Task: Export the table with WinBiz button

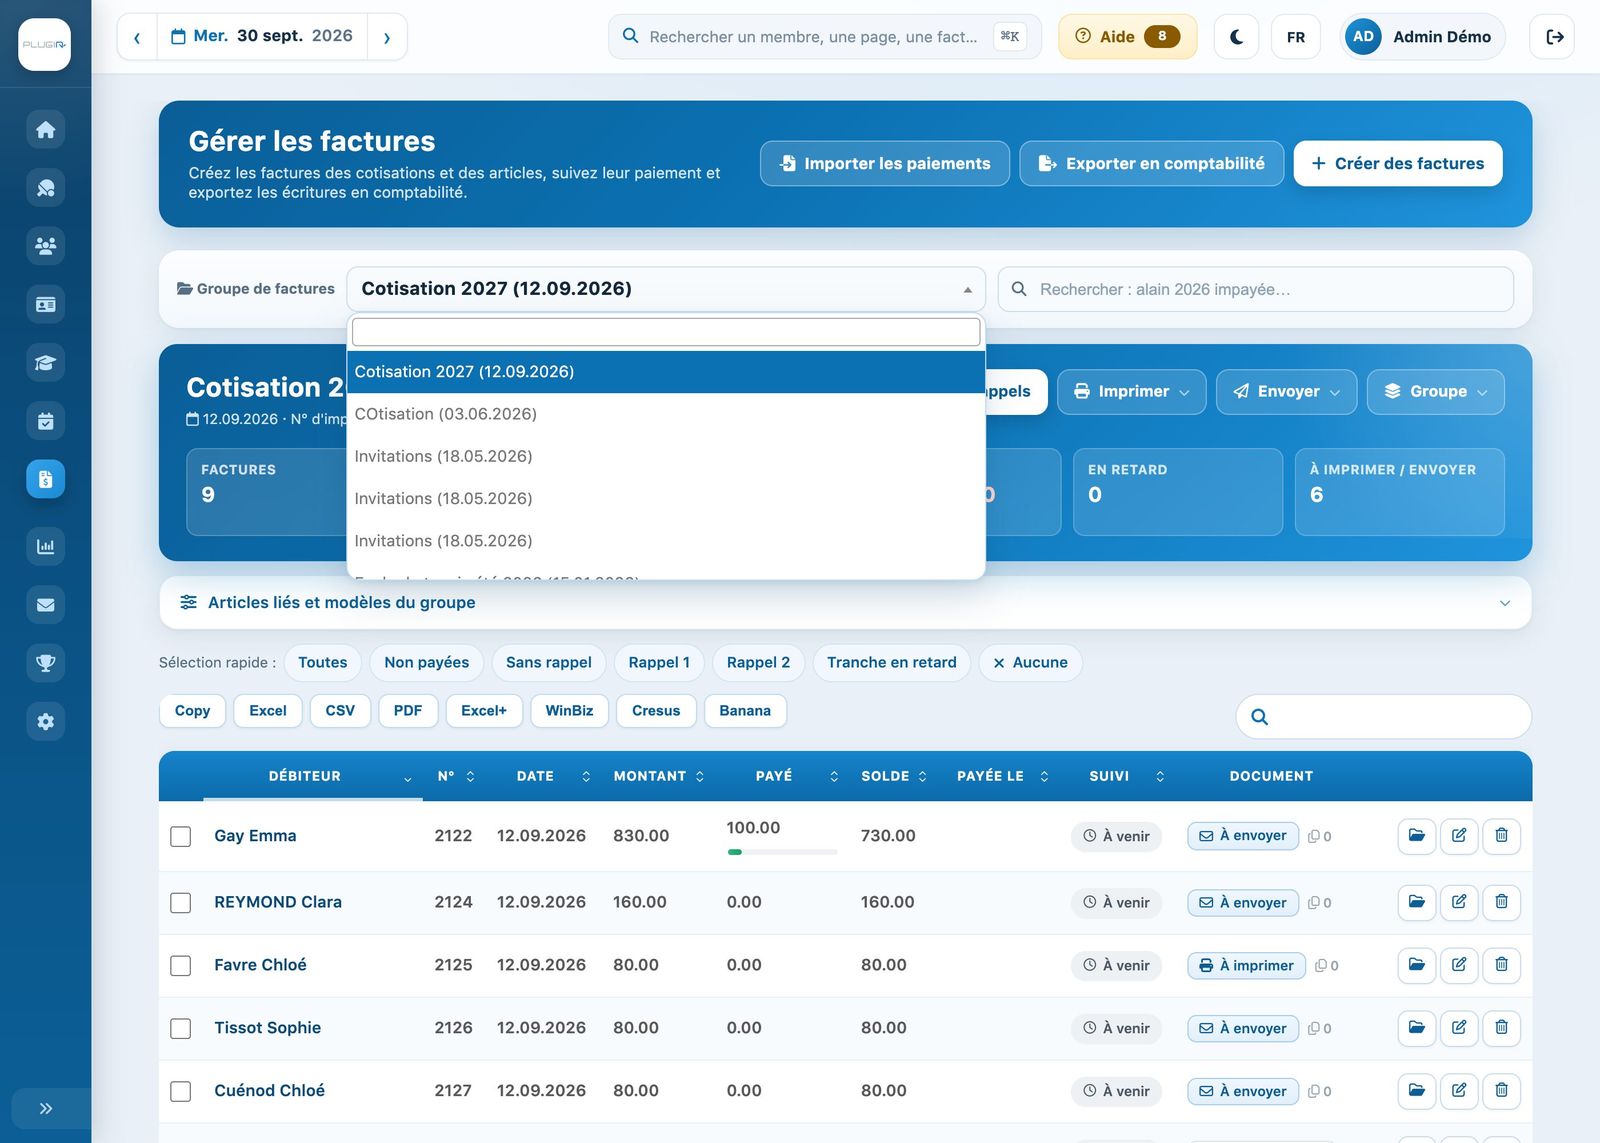Action: [569, 711]
